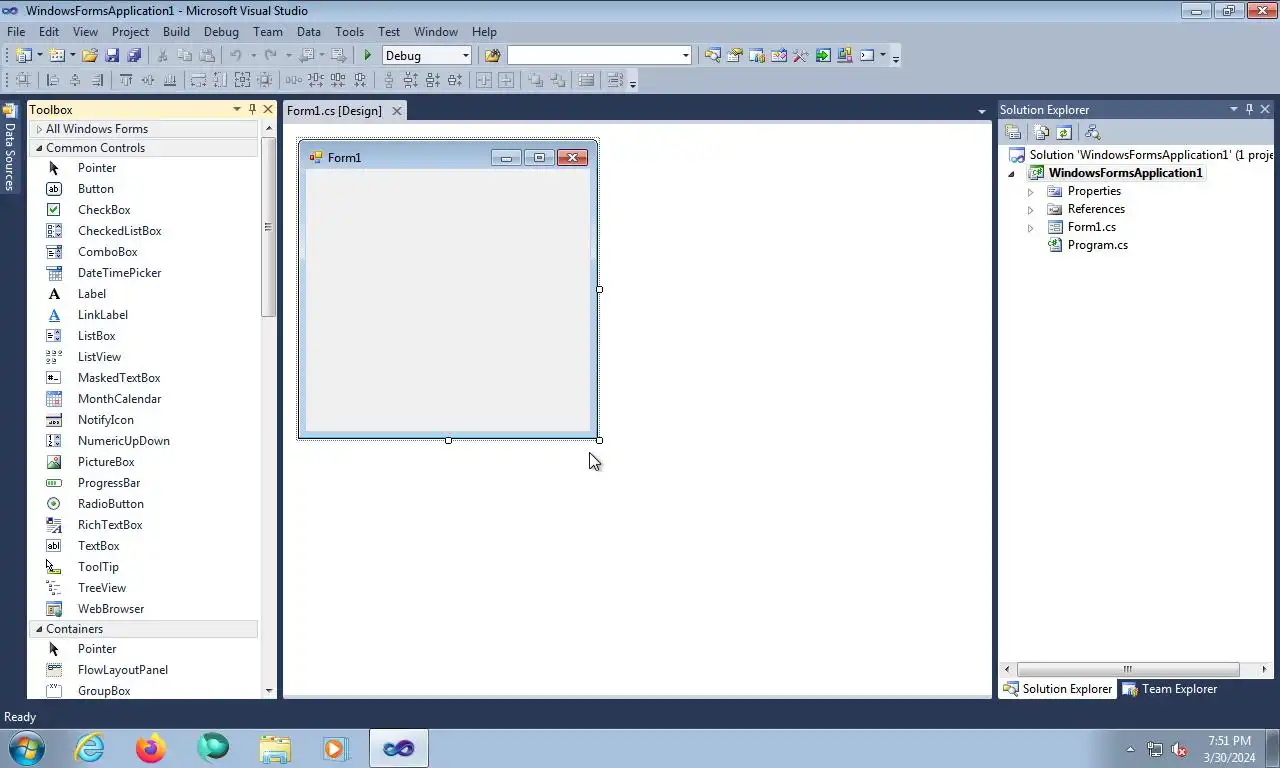
Task: Click the volume icon in system tray
Action: (1179, 749)
